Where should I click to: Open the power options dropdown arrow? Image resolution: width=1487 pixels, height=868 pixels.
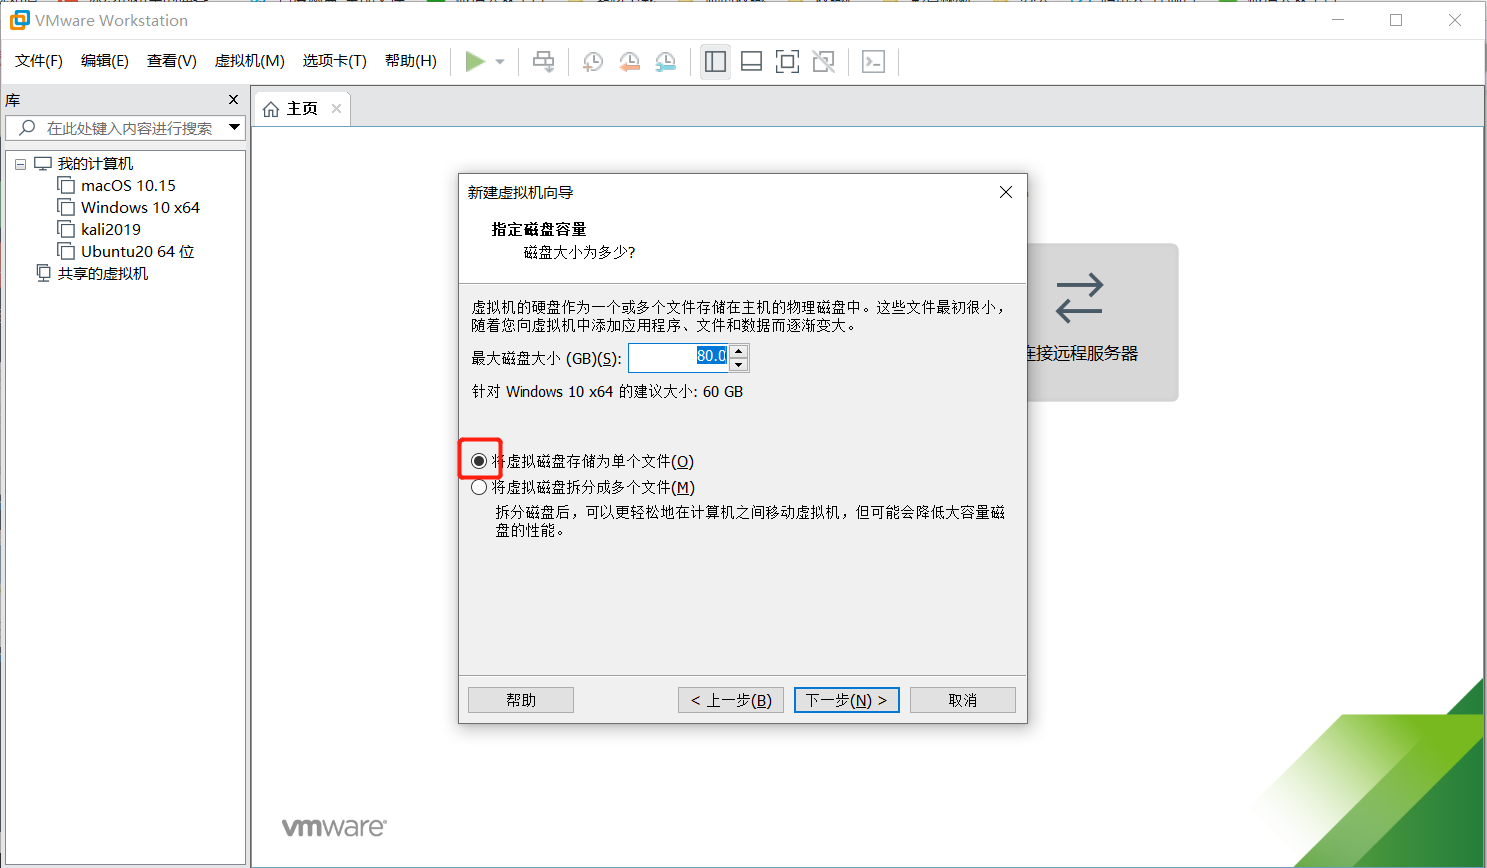[x=500, y=62]
